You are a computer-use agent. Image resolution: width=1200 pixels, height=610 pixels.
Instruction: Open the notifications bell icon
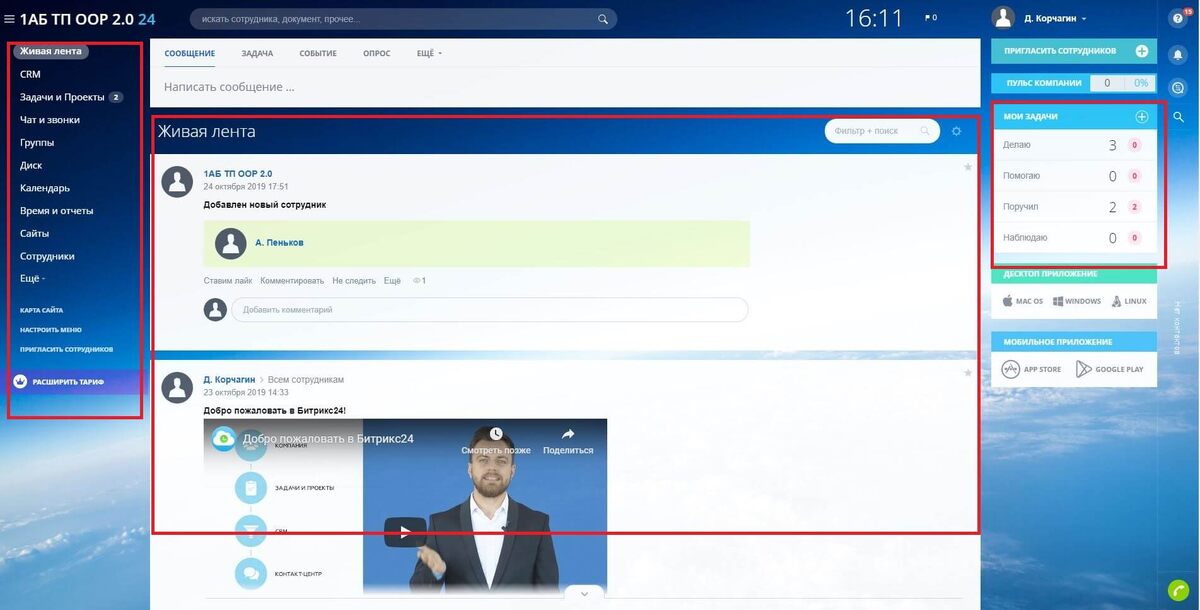1178,54
